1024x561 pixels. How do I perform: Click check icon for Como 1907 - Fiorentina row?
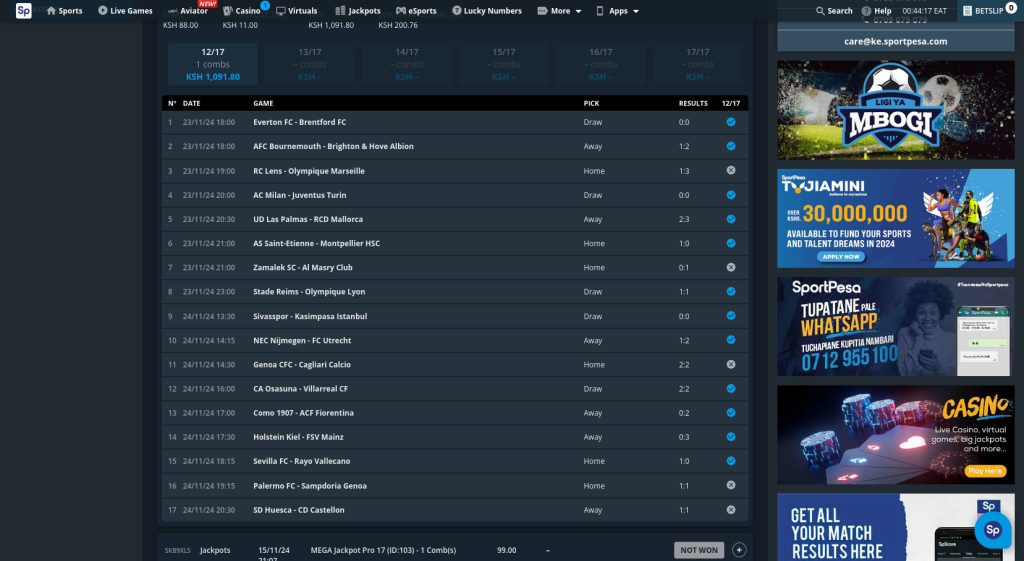(731, 413)
